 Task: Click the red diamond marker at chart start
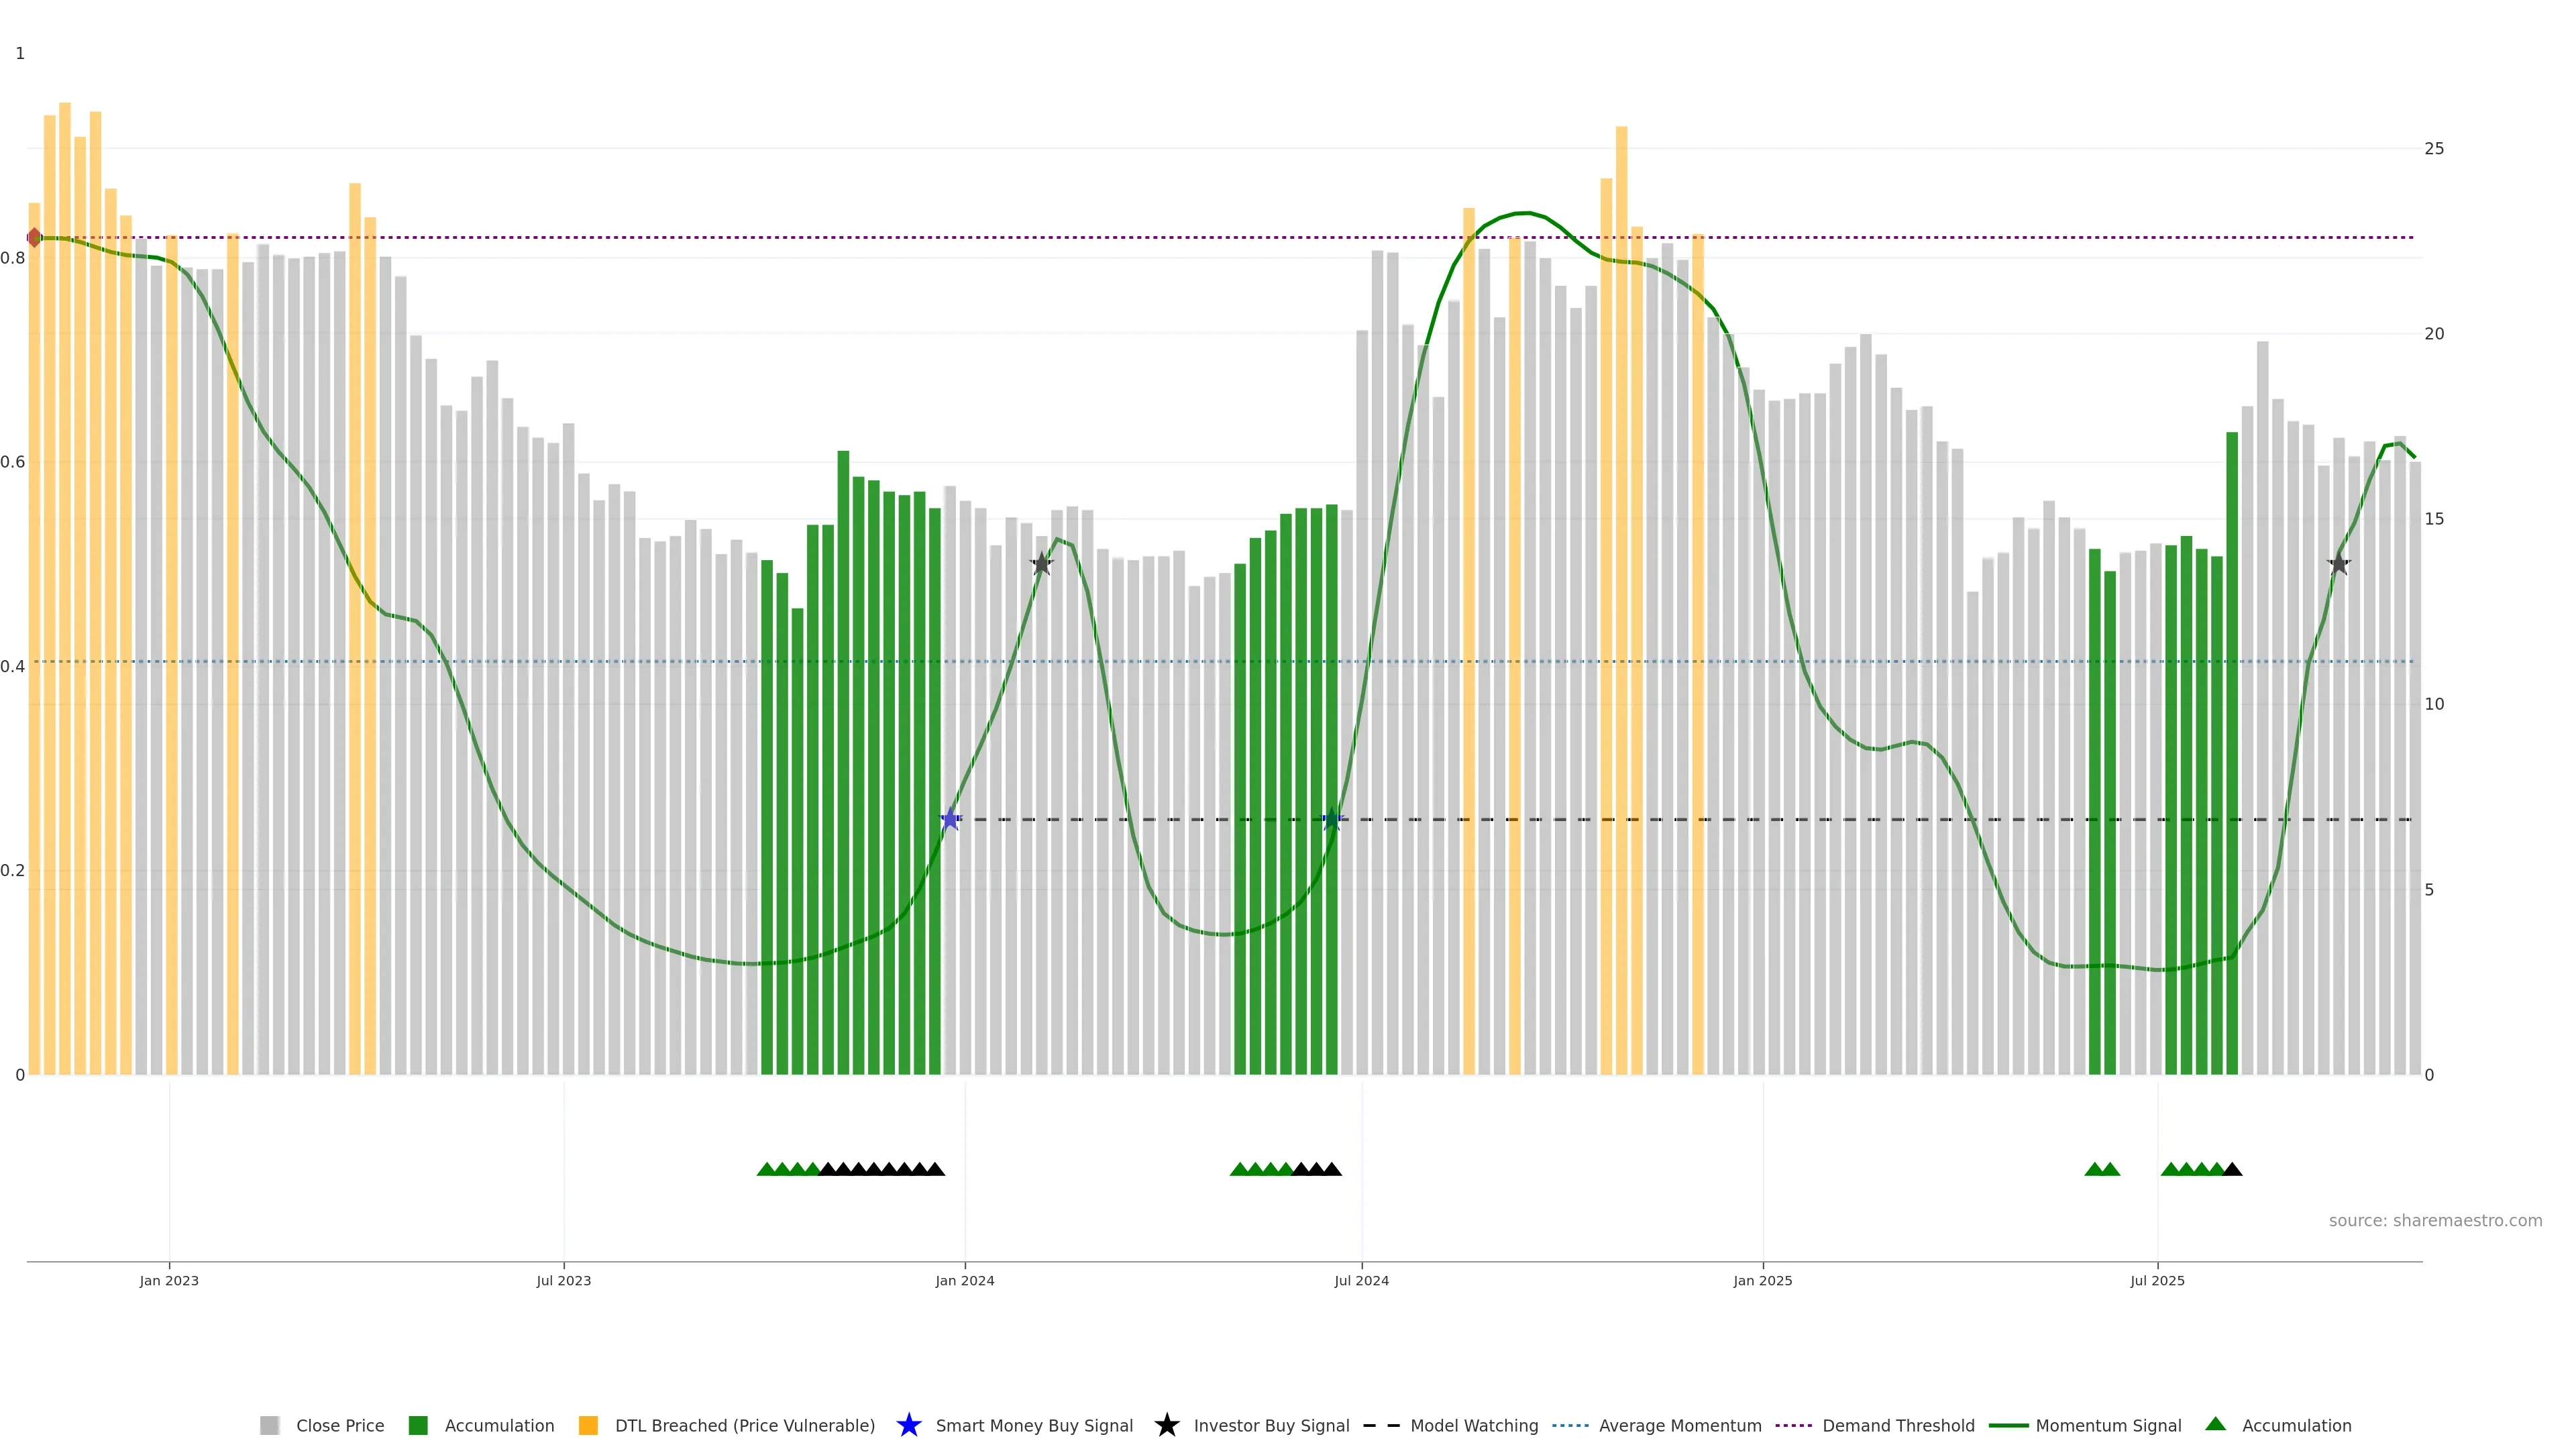[34, 237]
